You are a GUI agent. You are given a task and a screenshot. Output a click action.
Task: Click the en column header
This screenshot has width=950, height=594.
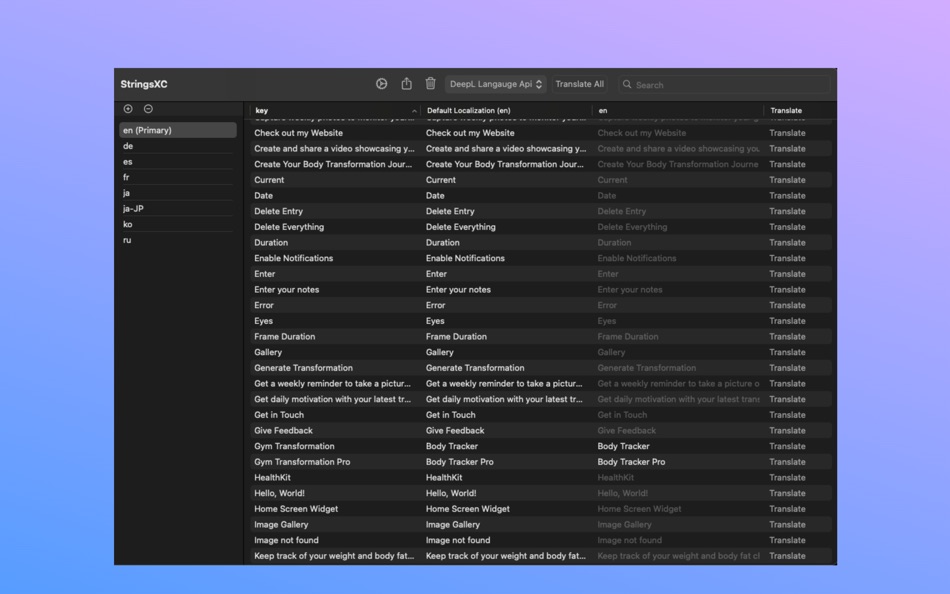[678, 110]
